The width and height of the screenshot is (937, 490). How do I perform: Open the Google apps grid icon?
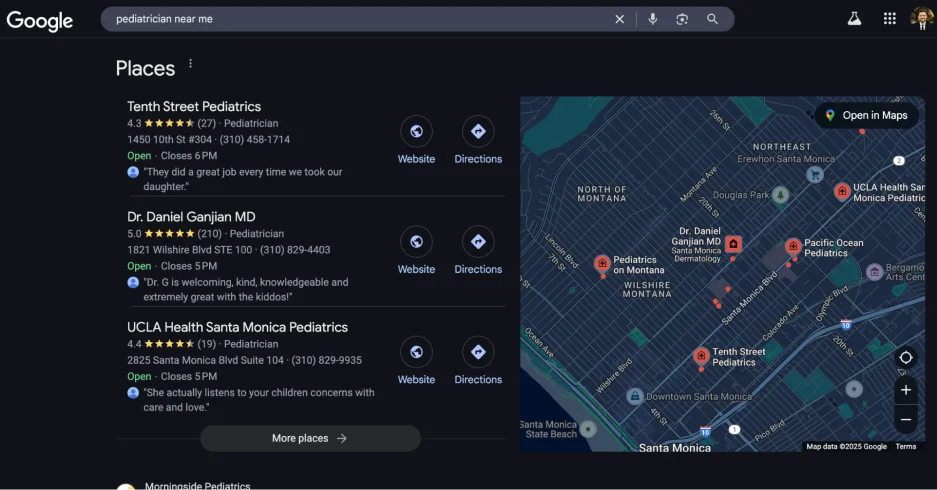click(890, 19)
